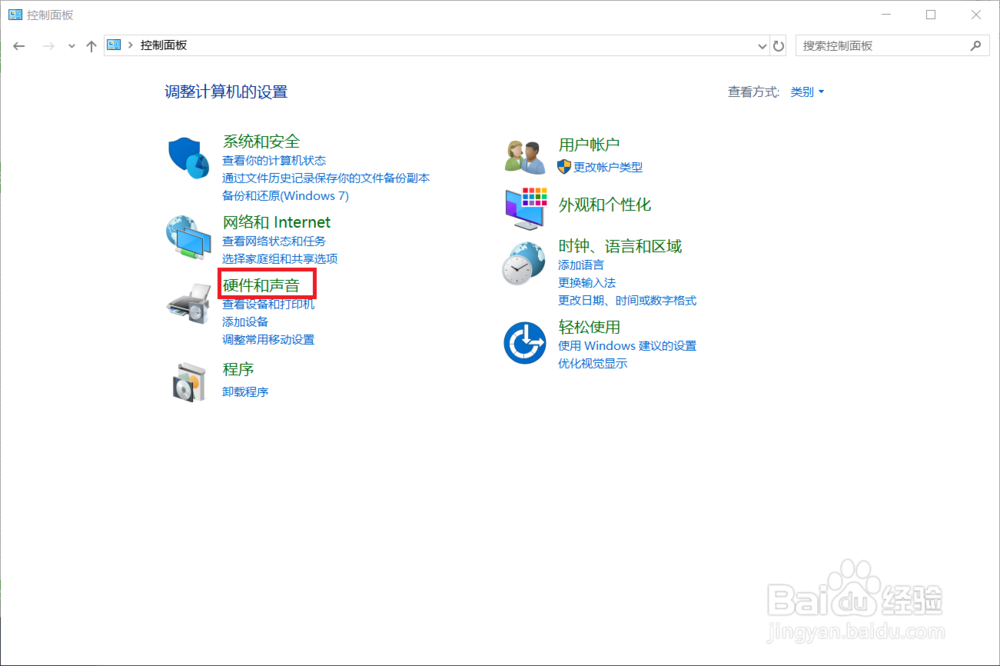Open the Network and Internet globe icon
The image size is (1000, 666).
point(189,237)
